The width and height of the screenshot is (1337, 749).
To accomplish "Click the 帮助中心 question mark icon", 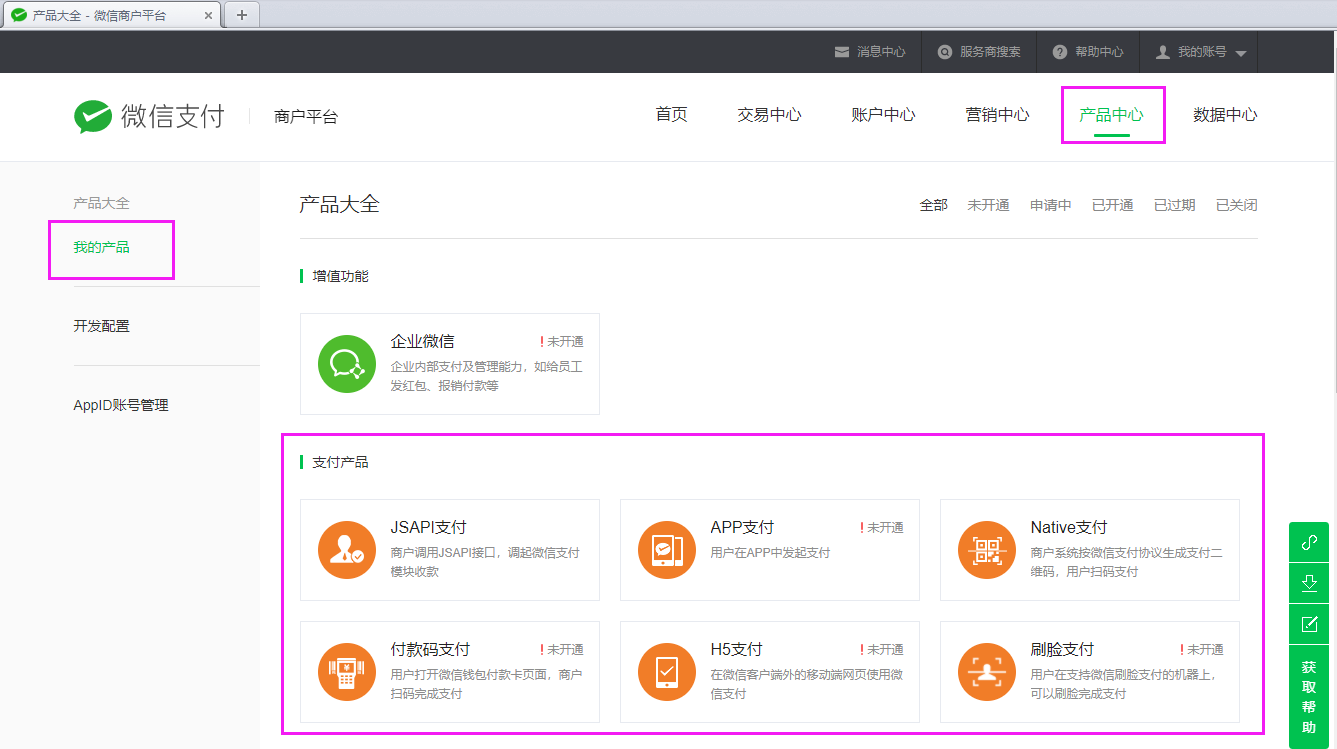I will [x=1060, y=52].
